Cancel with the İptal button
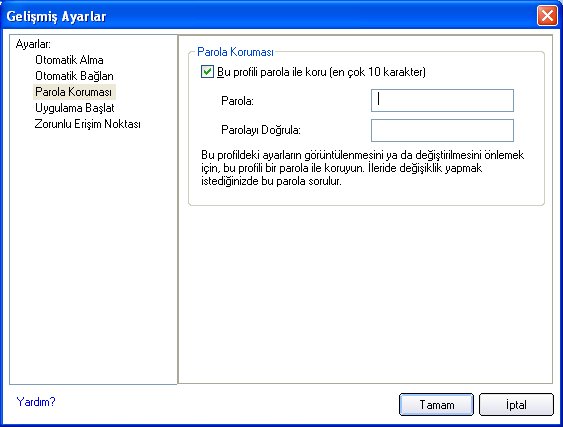 [x=516, y=405]
